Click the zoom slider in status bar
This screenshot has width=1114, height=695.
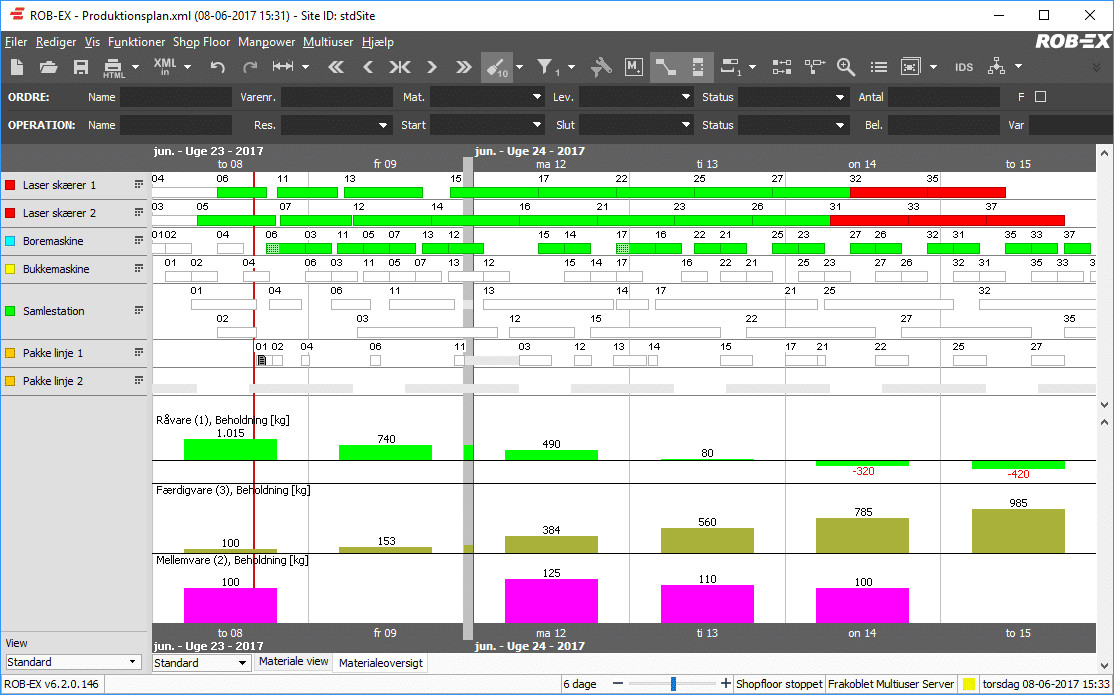click(673, 684)
